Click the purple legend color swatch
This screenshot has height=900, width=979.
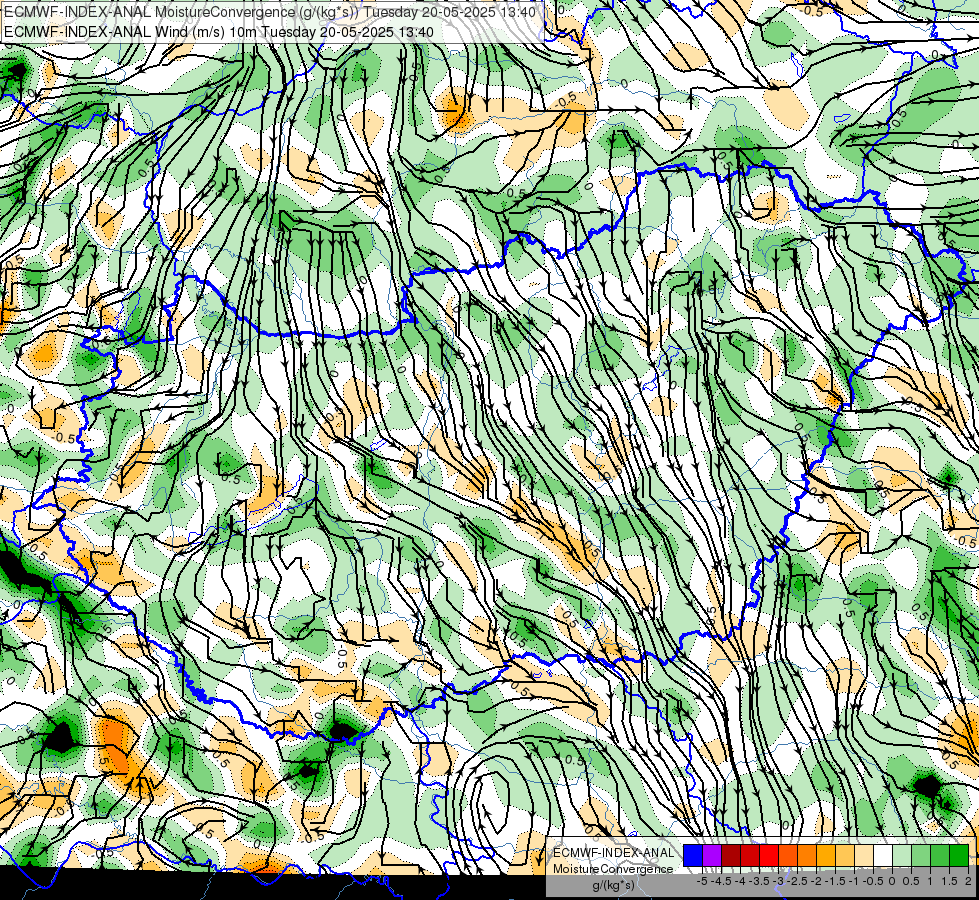click(712, 856)
